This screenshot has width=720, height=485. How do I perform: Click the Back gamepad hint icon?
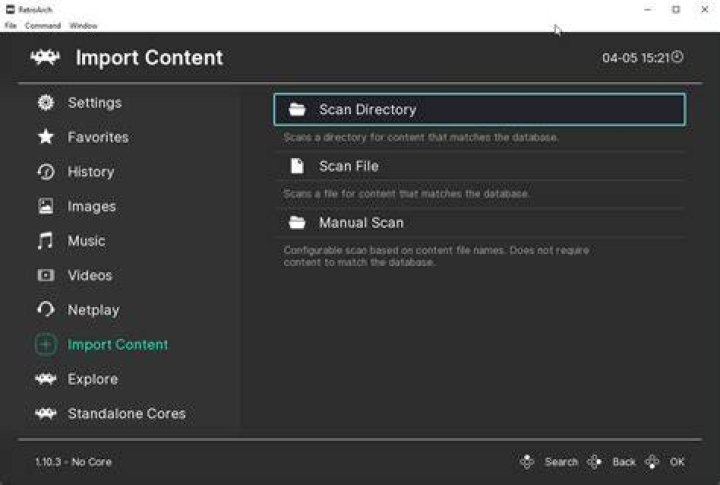(595, 462)
